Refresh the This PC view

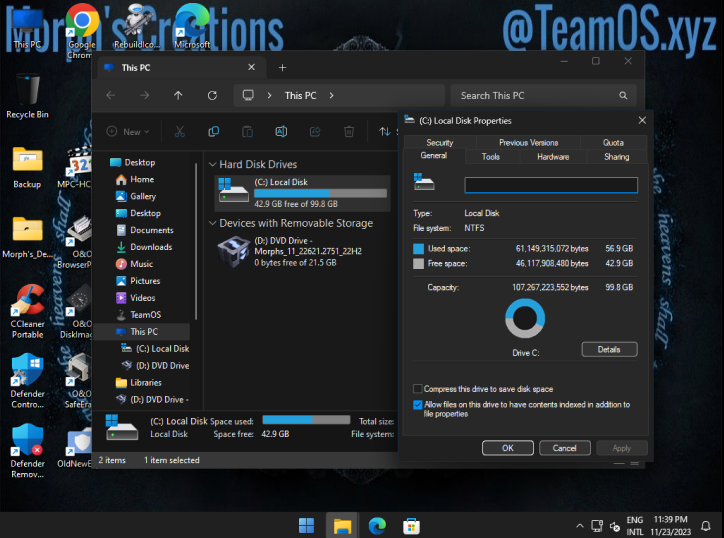(212, 95)
